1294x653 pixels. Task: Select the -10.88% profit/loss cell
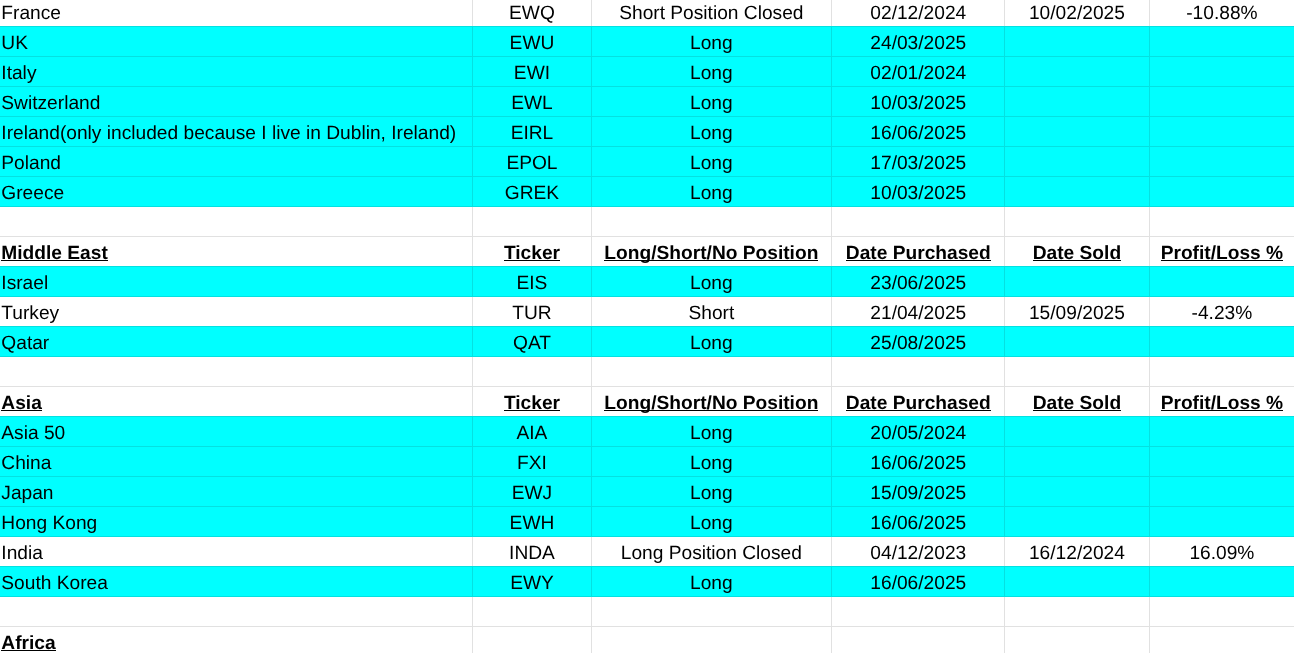[x=1221, y=13]
